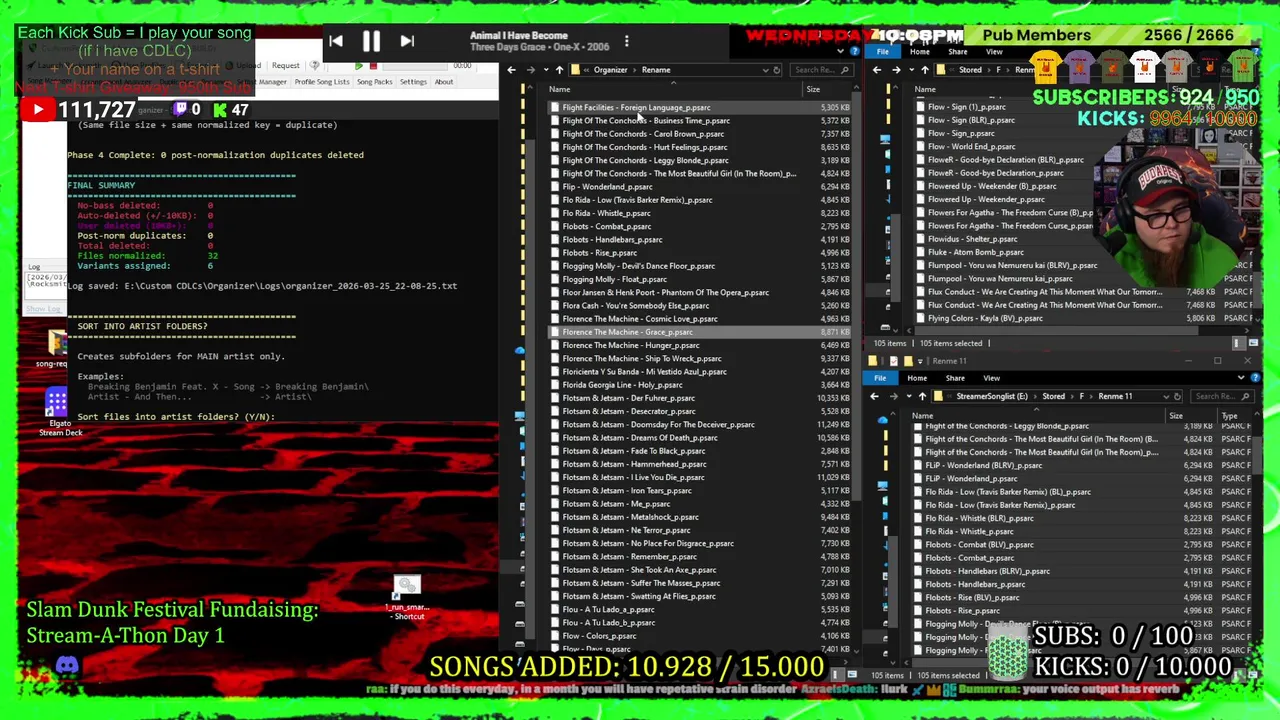Click Request button in Rocksmith tool toolbar
The image size is (1280, 720).
(285, 66)
